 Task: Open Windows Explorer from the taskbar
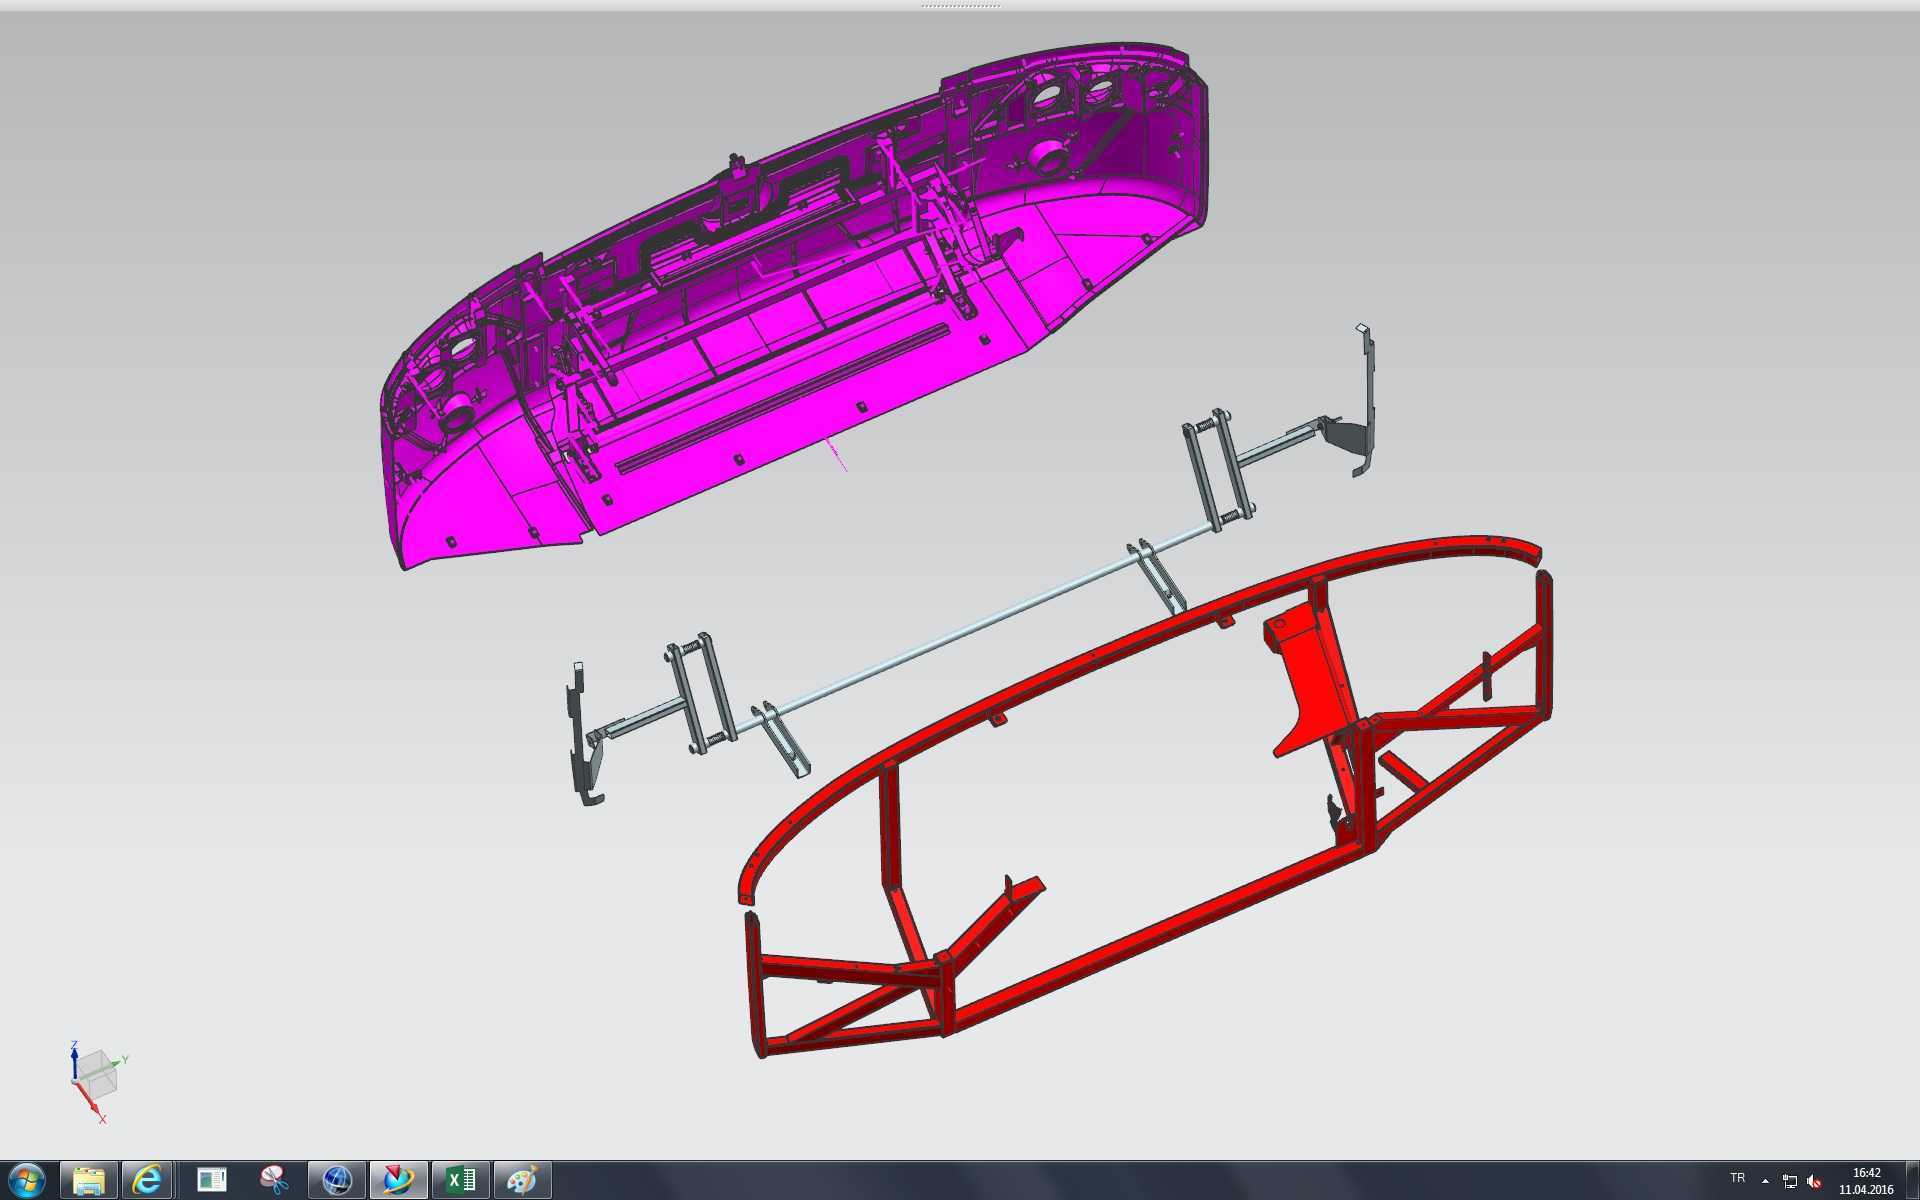[x=88, y=1181]
